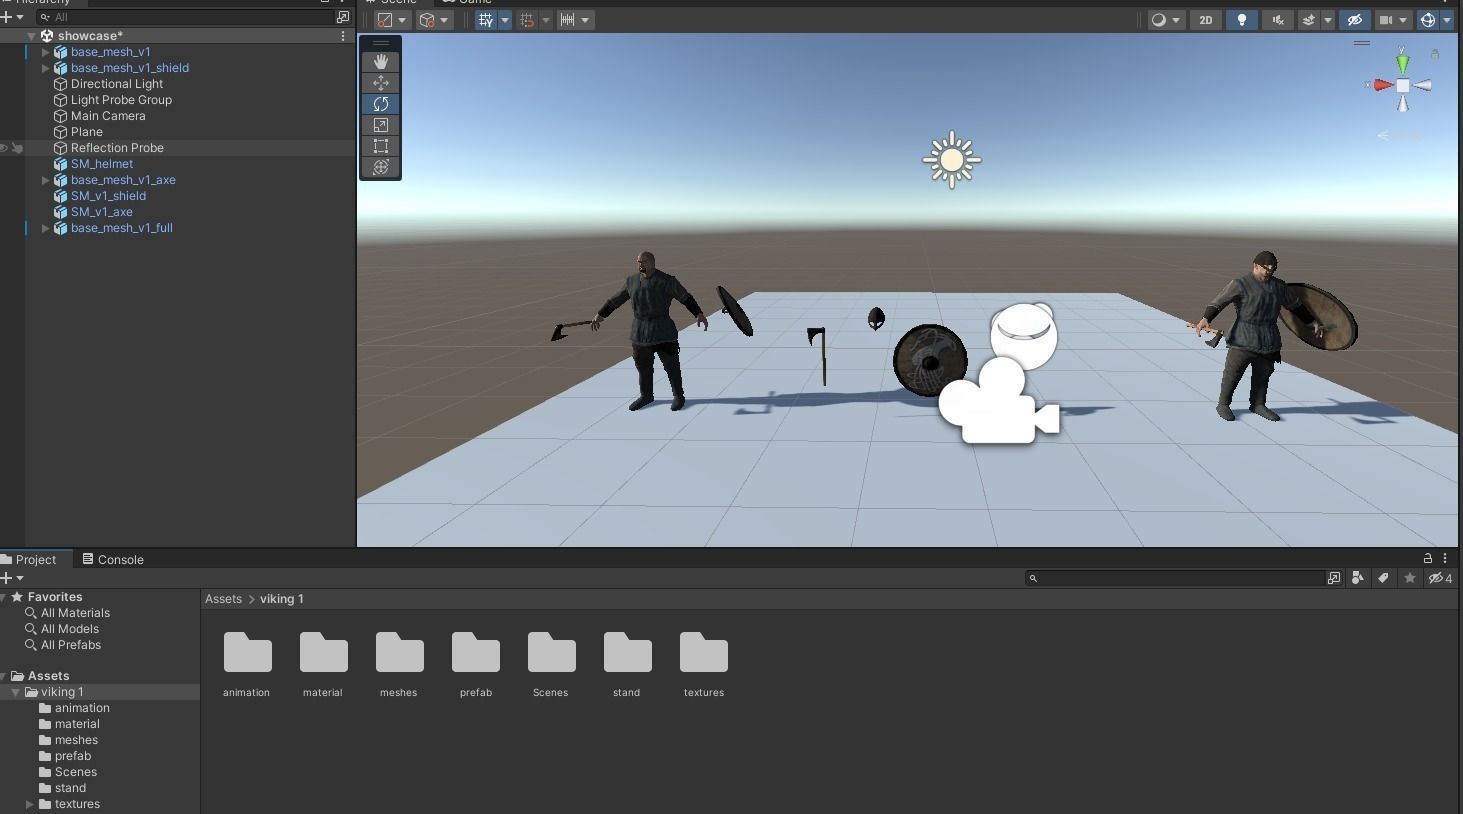1463x814 pixels.
Task: Toggle 2D view mode
Action: [x=1206, y=20]
